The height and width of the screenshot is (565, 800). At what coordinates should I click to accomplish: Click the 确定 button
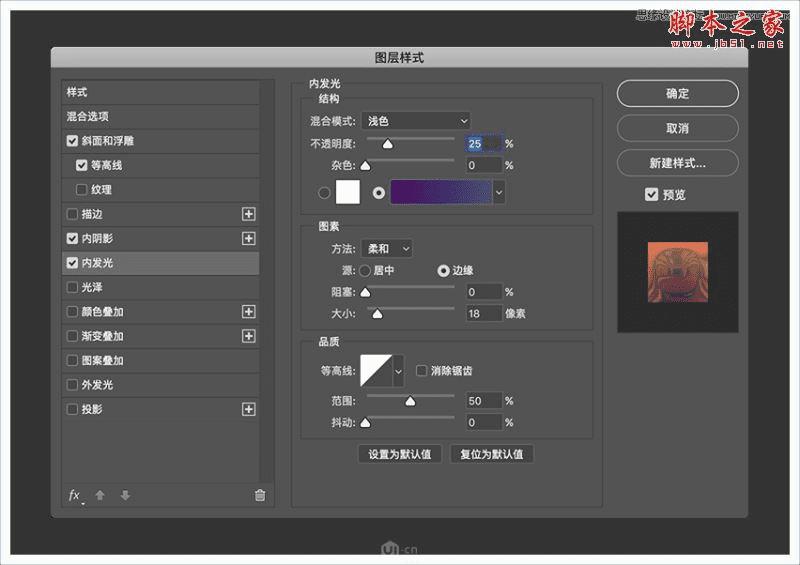(678, 93)
